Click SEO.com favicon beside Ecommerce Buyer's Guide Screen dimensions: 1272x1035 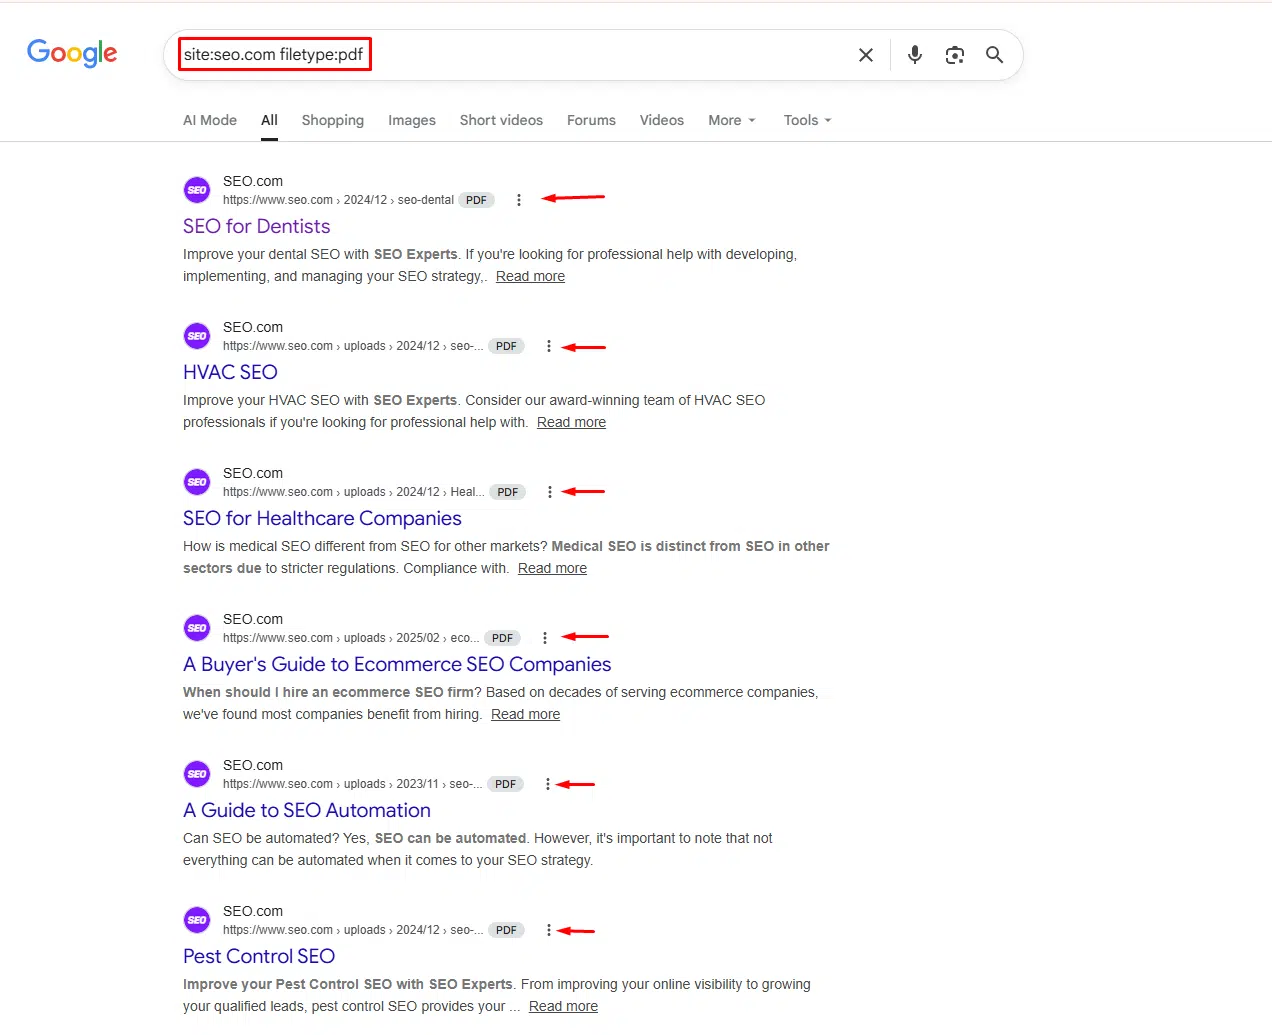pyautogui.click(x=197, y=628)
